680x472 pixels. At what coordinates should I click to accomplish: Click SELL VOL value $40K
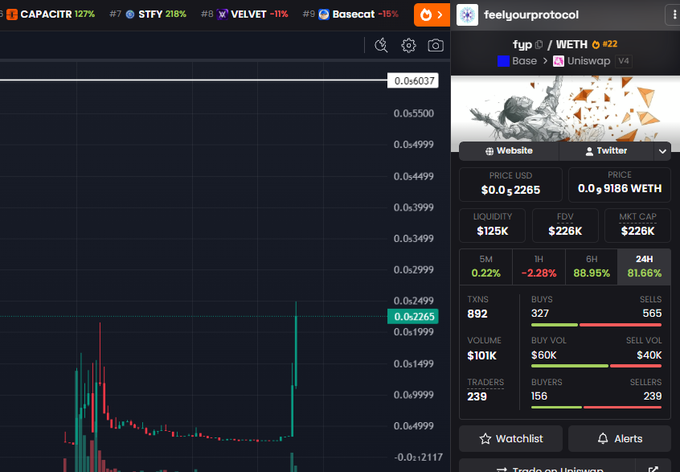click(x=649, y=355)
